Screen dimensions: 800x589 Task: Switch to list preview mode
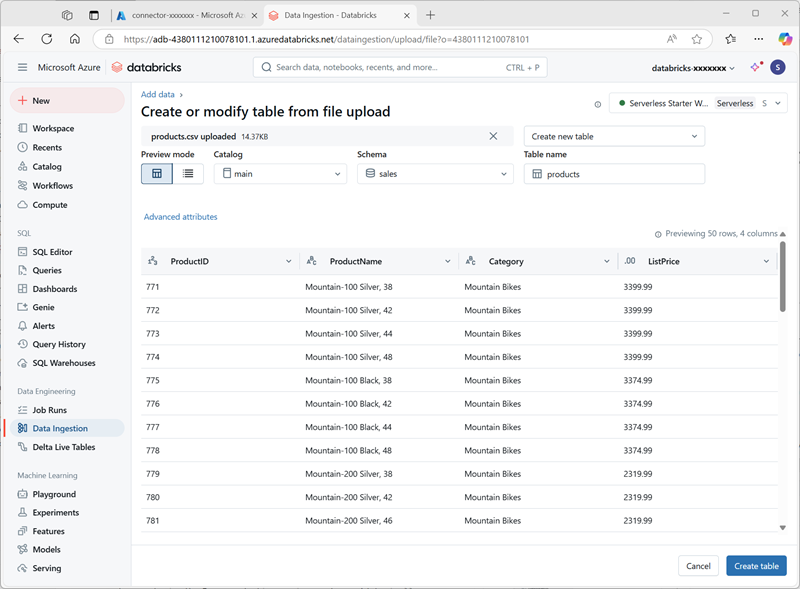pos(188,174)
